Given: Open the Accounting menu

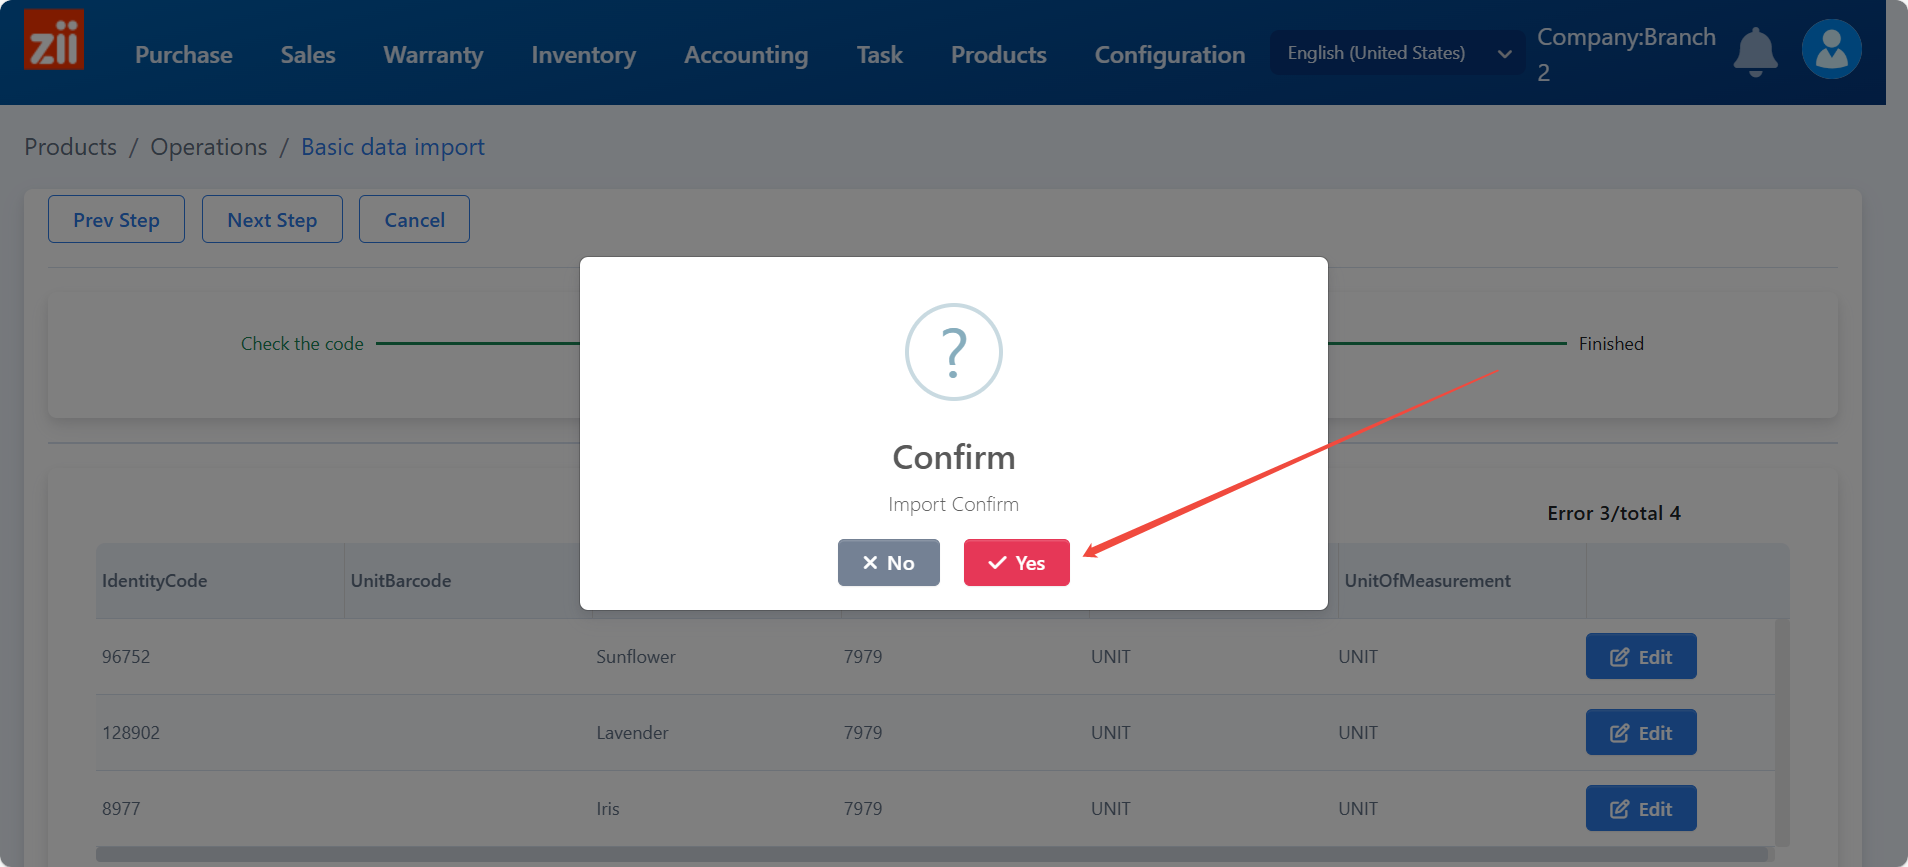Looking at the screenshot, I should click(746, 55).
